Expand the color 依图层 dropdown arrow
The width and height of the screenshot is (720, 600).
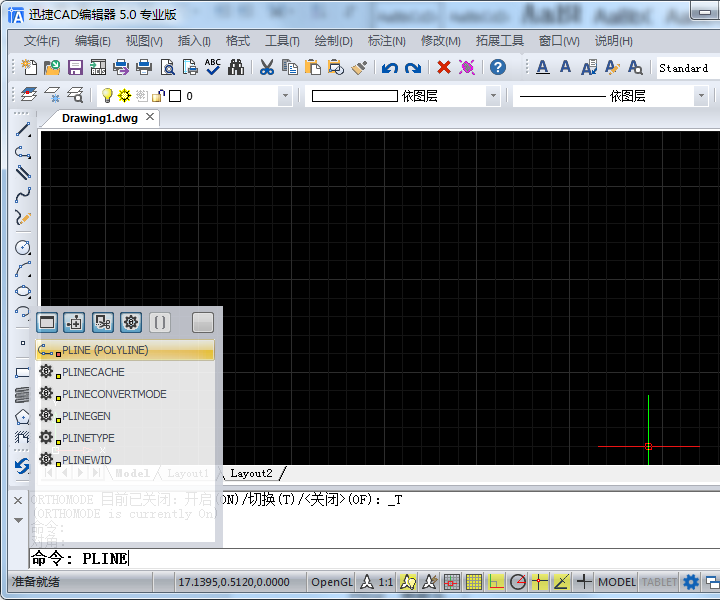[x=493, y=95]
